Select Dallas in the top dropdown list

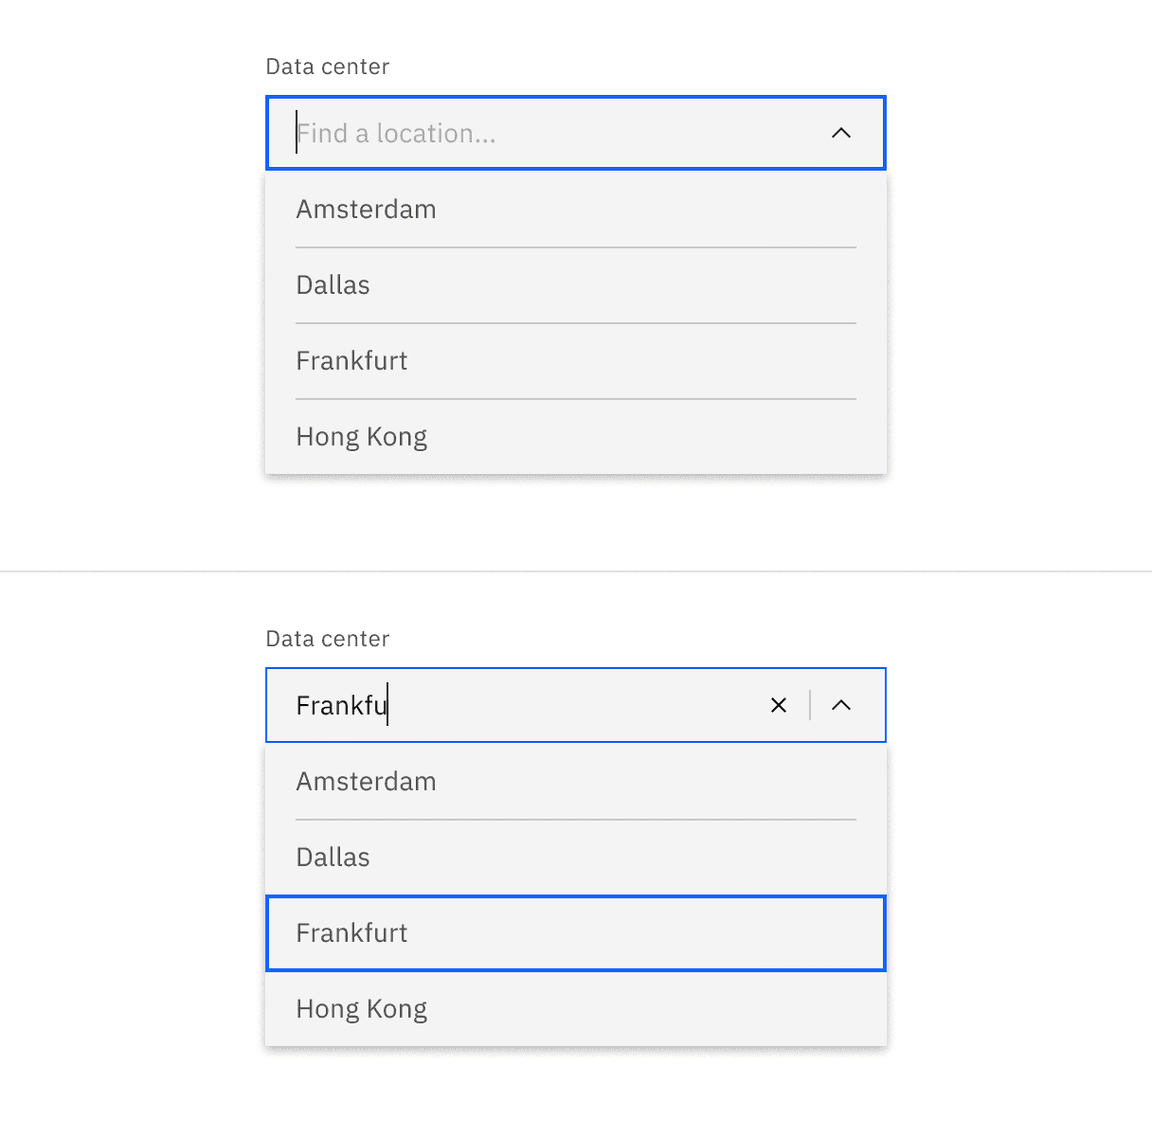point(333,285)
